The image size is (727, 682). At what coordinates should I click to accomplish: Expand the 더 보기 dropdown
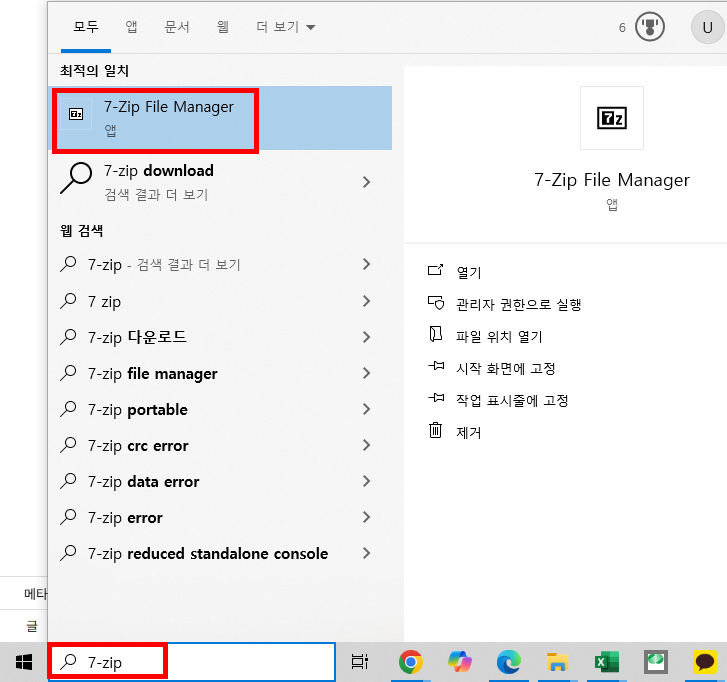(286, 27)
